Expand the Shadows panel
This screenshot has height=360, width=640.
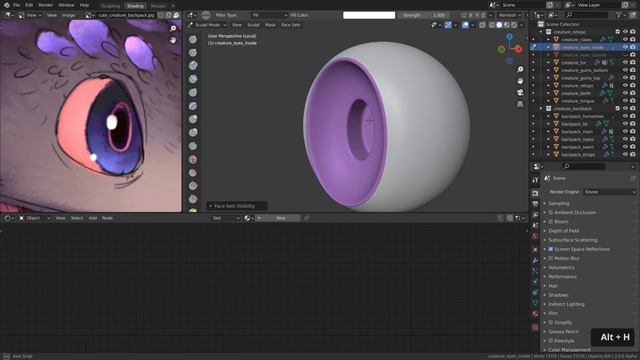pos(558,295)
